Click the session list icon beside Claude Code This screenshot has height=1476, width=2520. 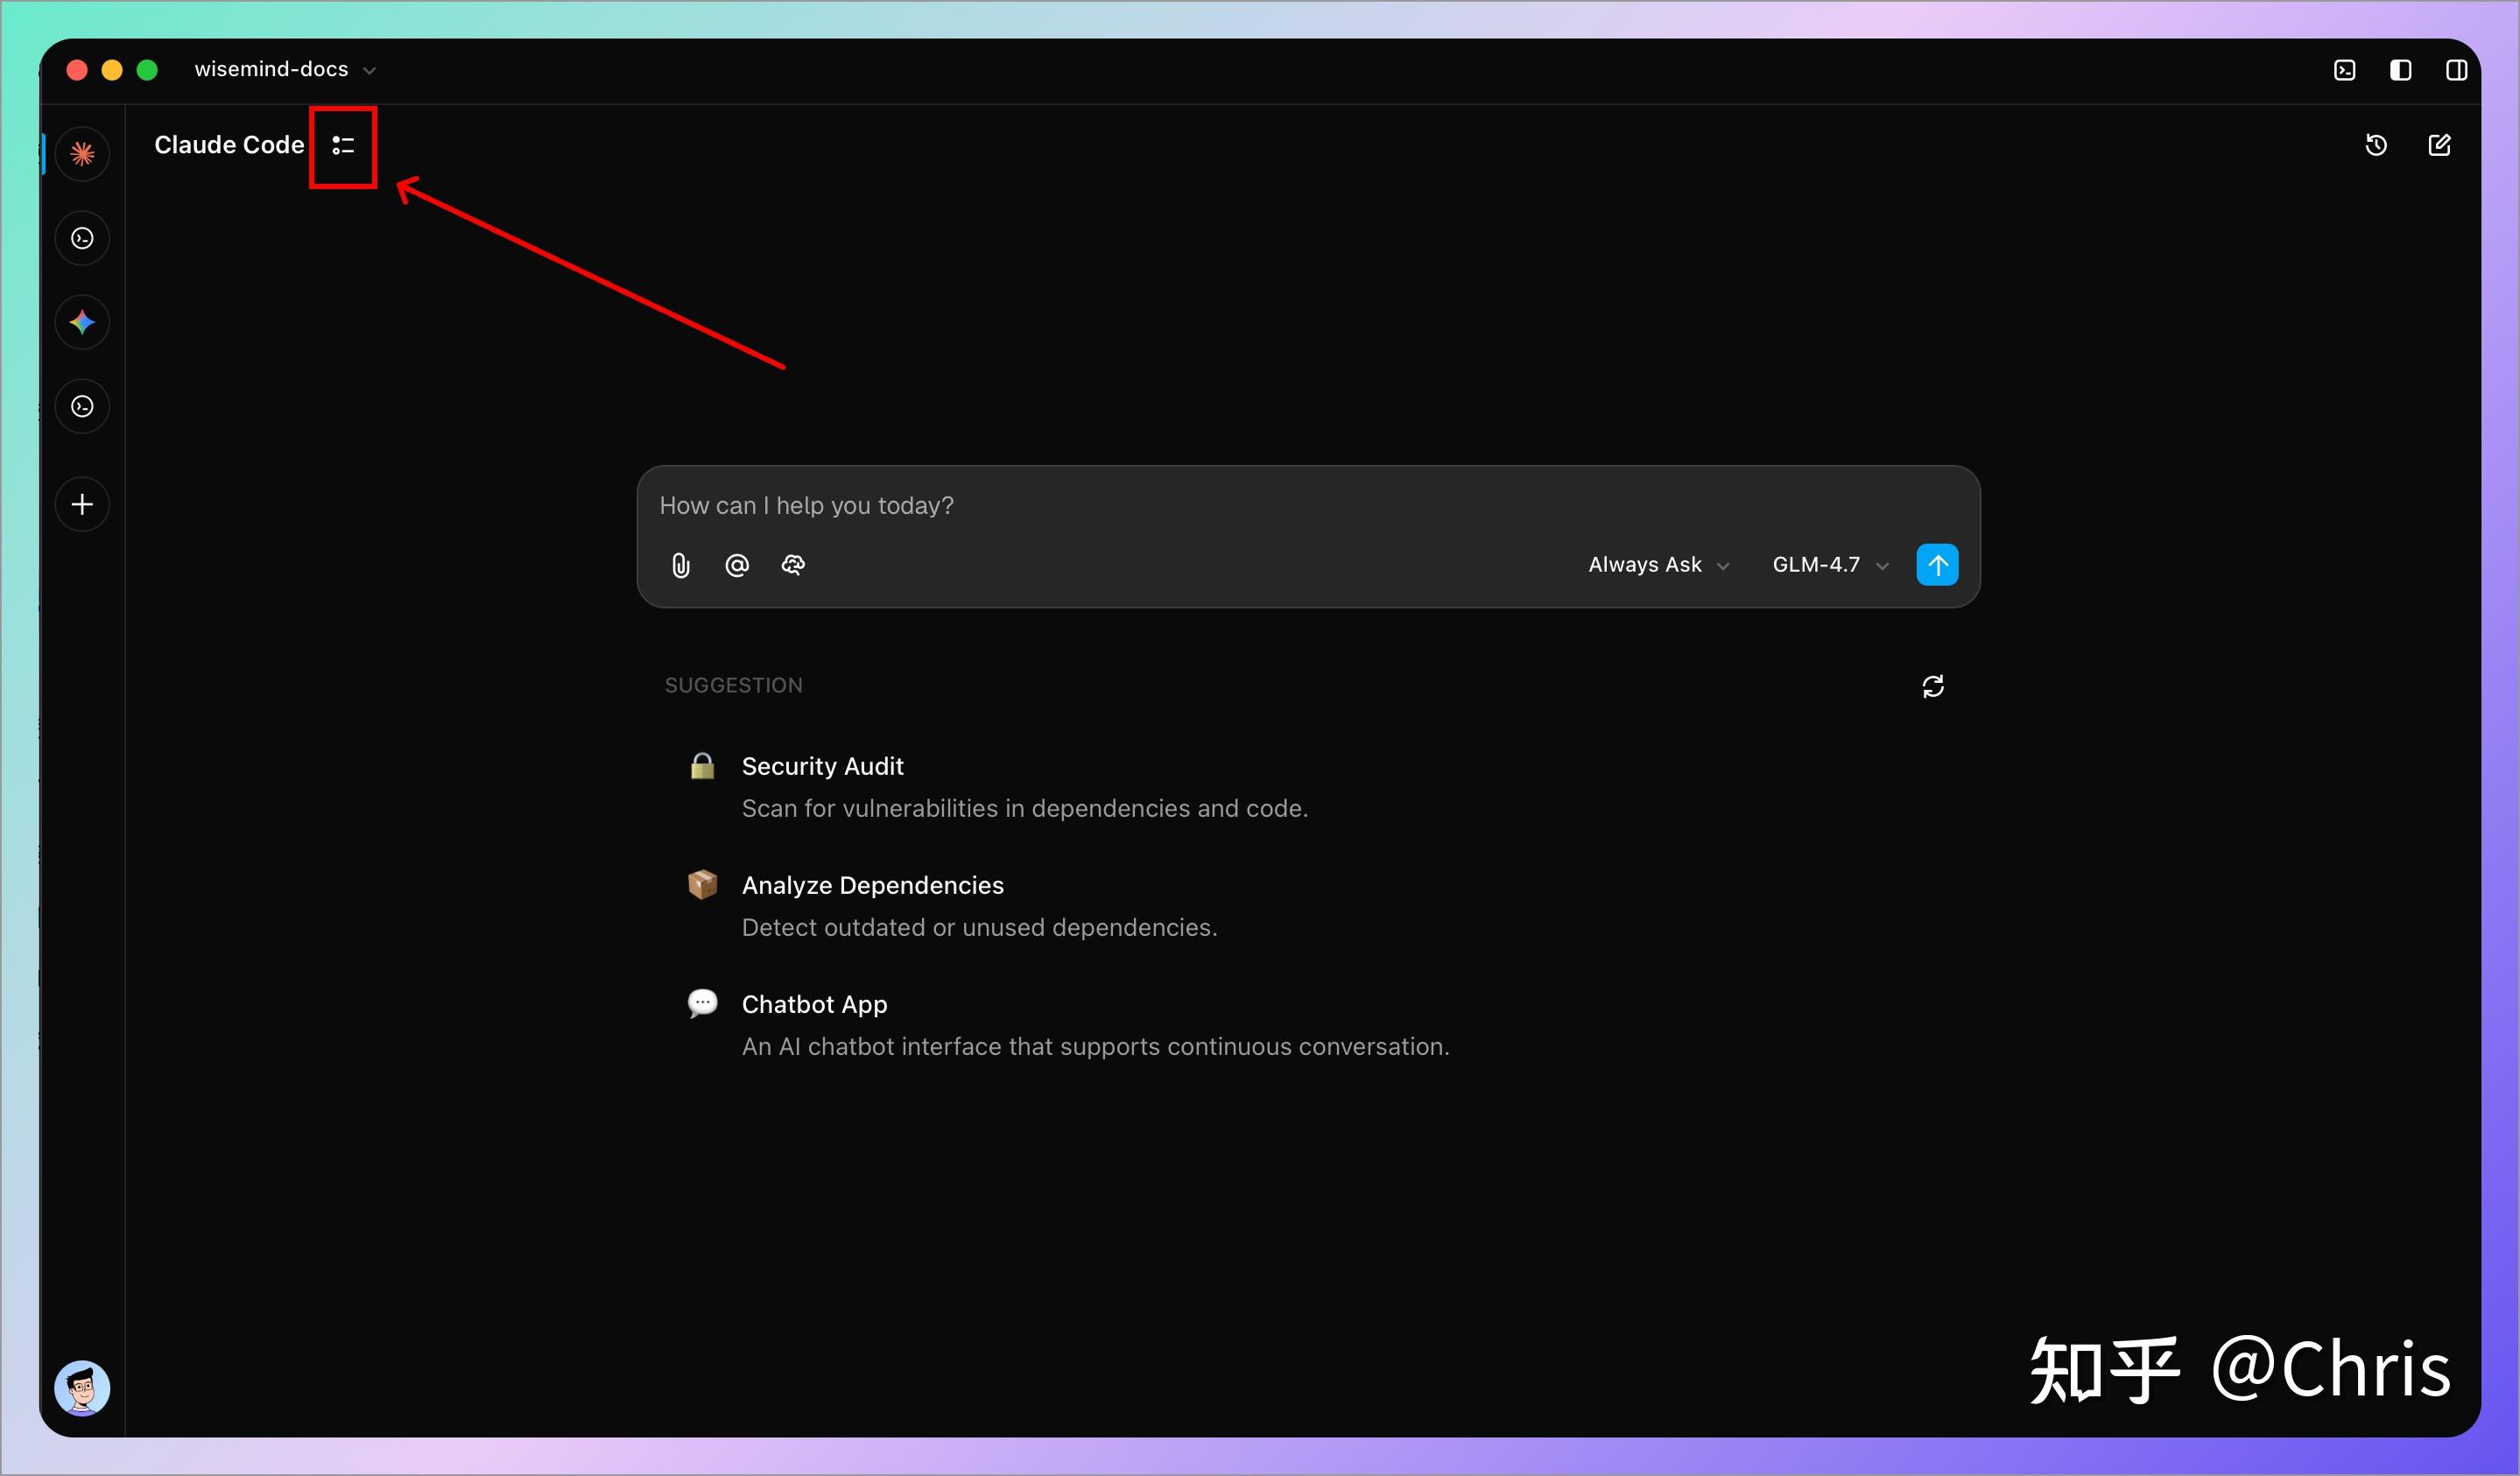pos(343,146)
